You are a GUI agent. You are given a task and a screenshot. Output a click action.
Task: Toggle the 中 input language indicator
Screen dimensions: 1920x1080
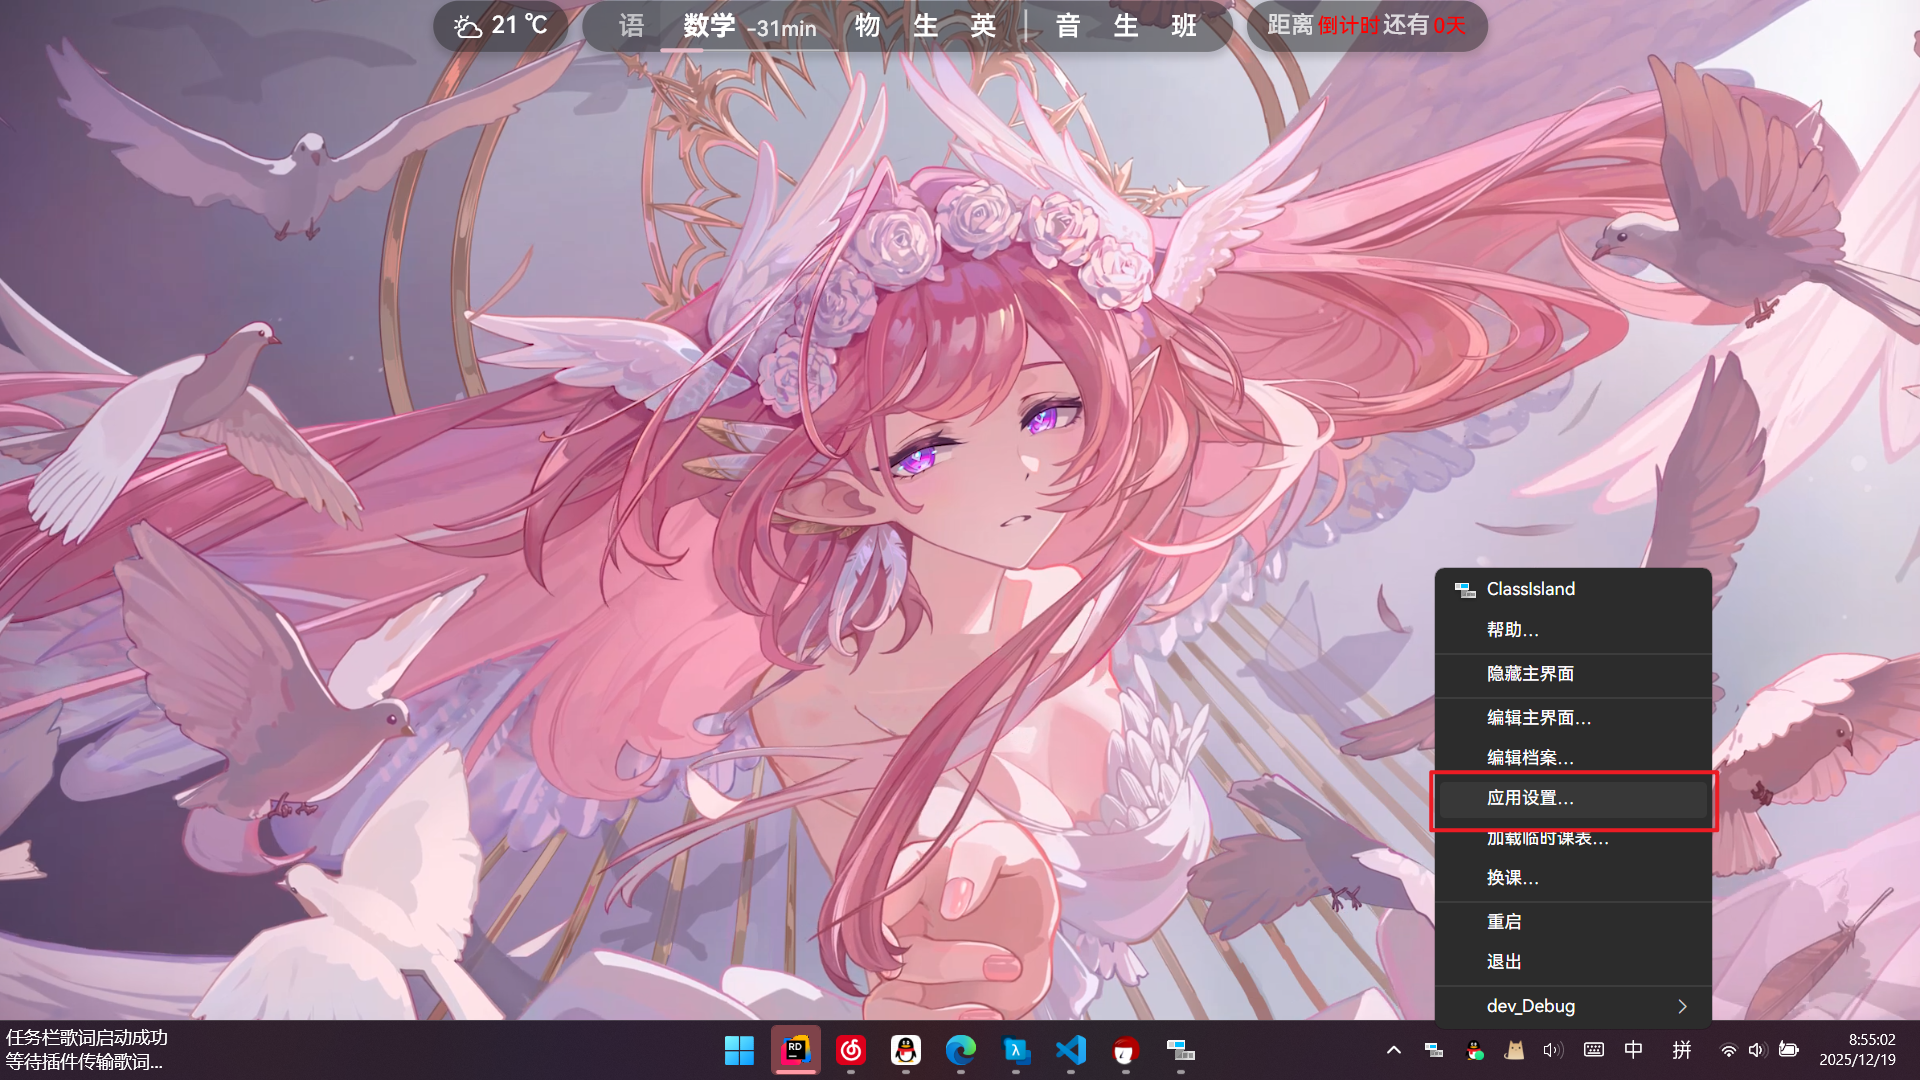pos(1633,1050)
